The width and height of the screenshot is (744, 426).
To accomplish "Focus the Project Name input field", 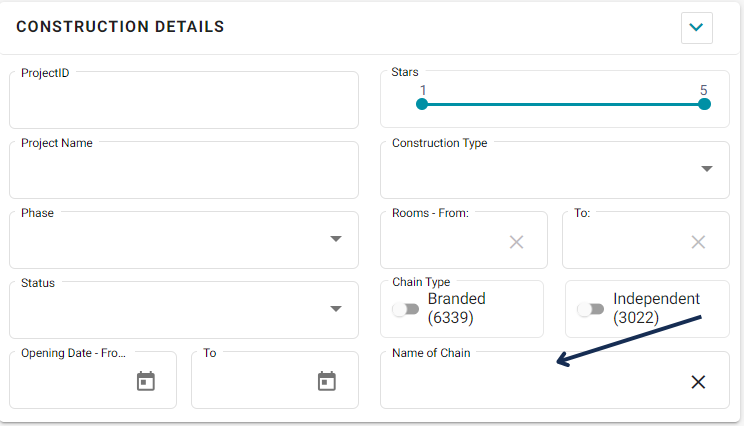I will tap(184, 170).
